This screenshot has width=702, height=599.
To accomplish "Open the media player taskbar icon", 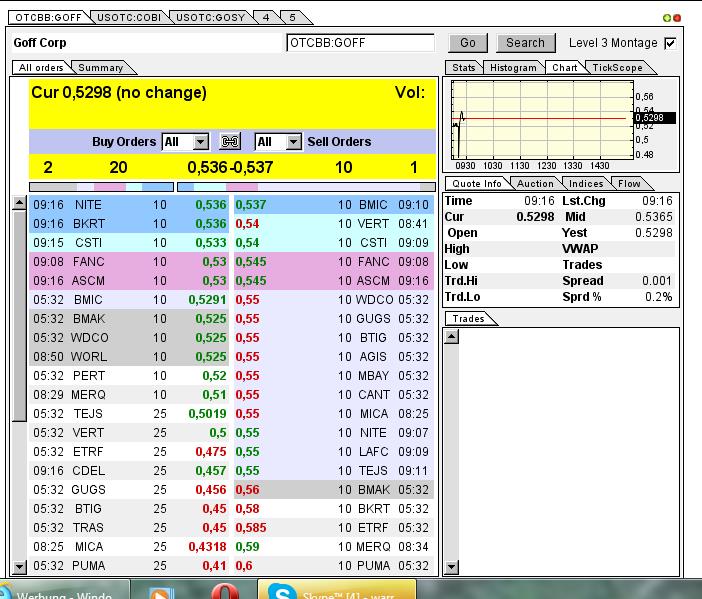I will tap(161, 592).
